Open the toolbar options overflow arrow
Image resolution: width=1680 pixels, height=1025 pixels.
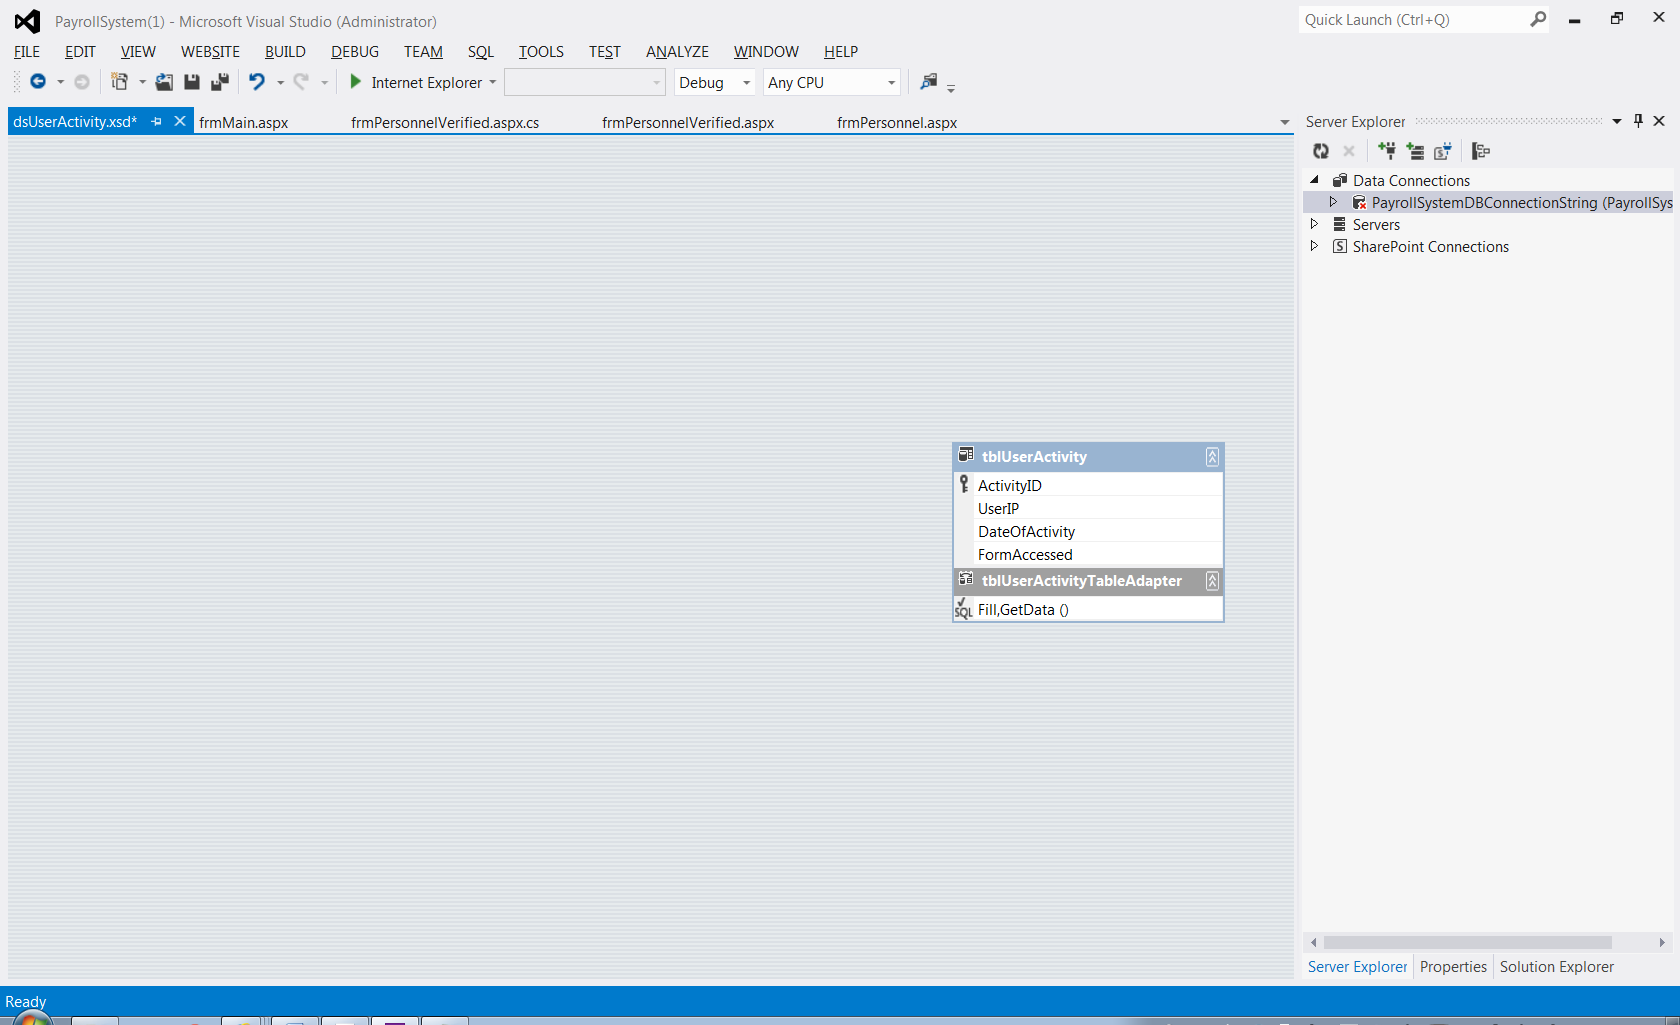point(951,89)
